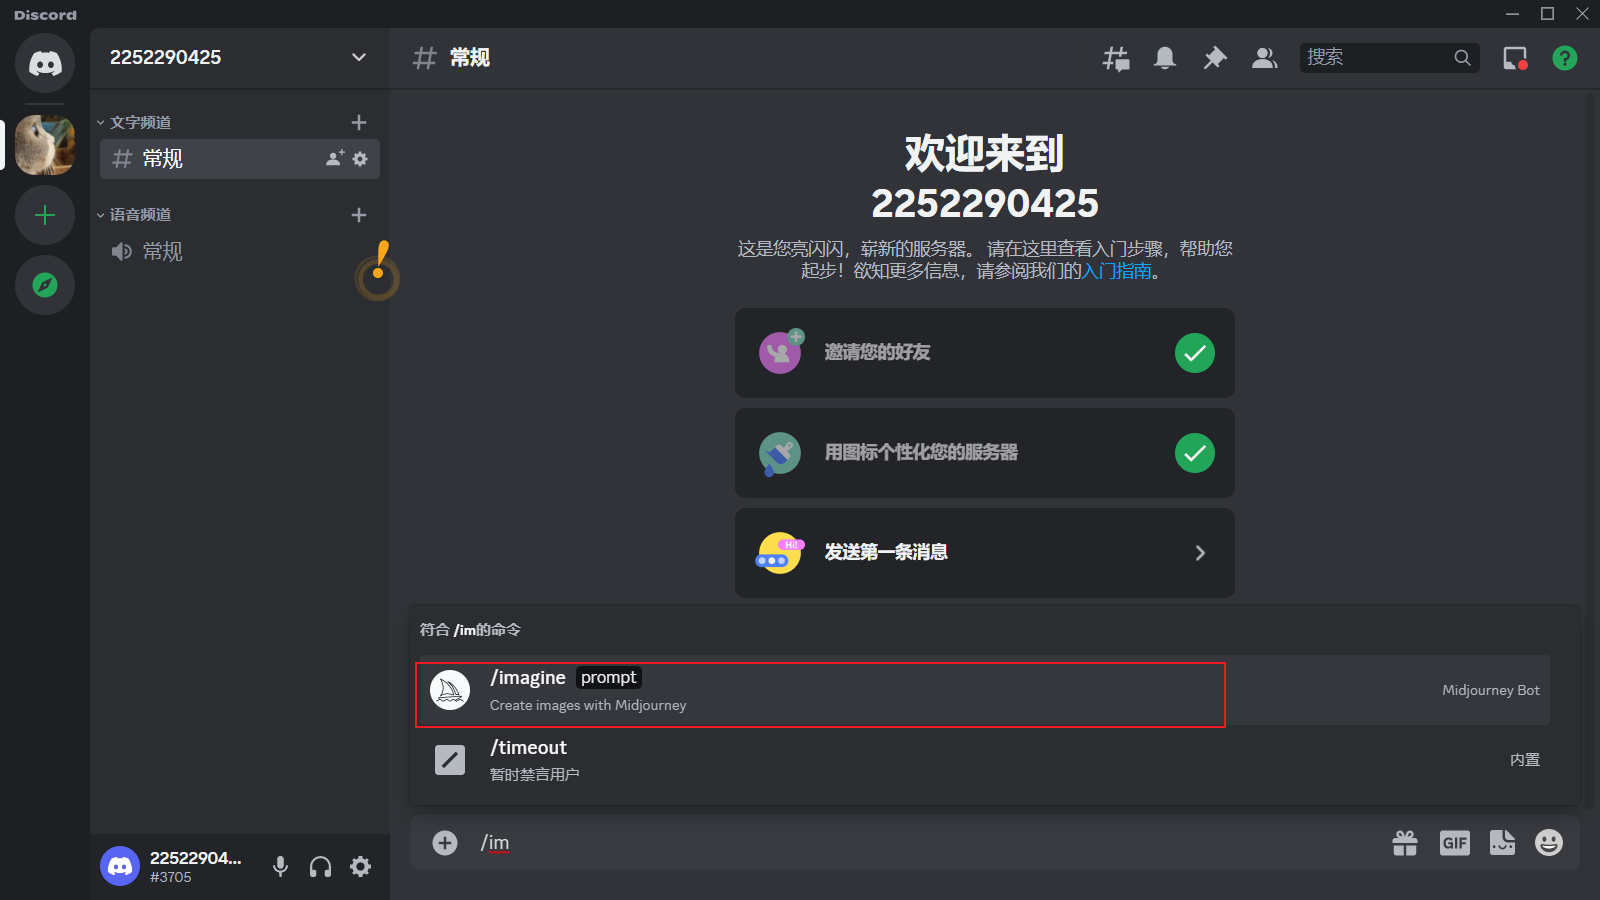Toggle member list visibility

point(1265,58)
